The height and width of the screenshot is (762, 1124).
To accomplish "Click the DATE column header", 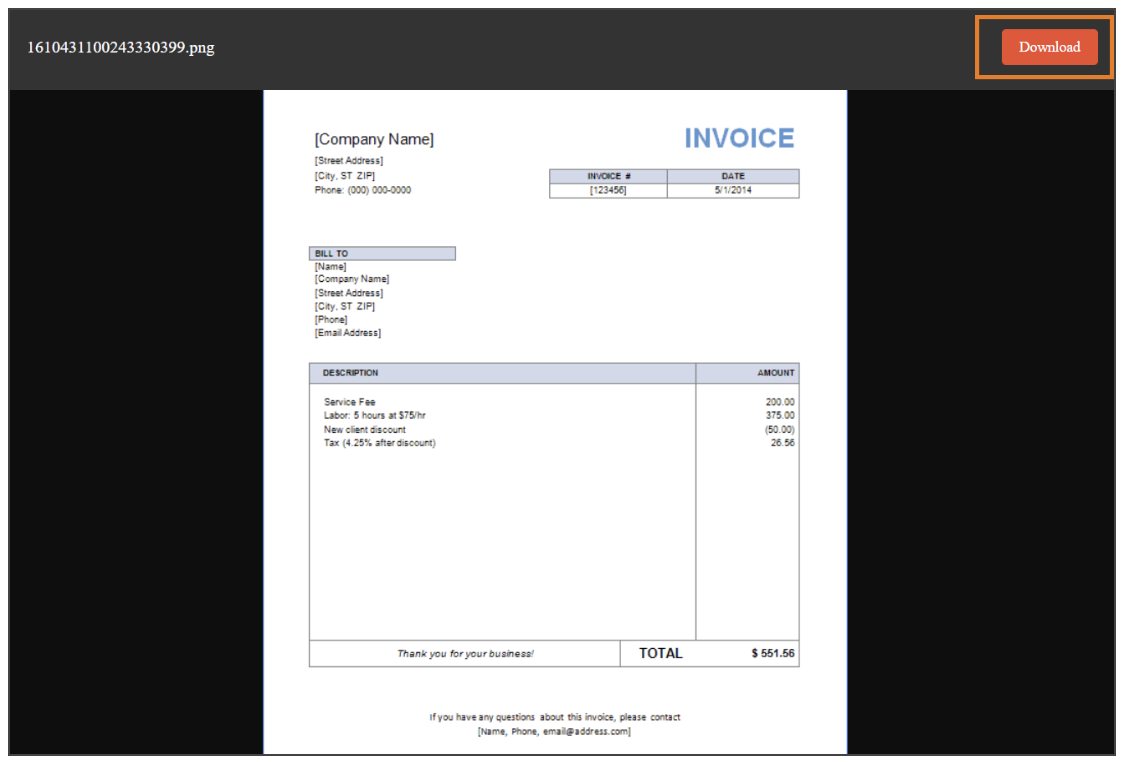I will click(733, 176).
